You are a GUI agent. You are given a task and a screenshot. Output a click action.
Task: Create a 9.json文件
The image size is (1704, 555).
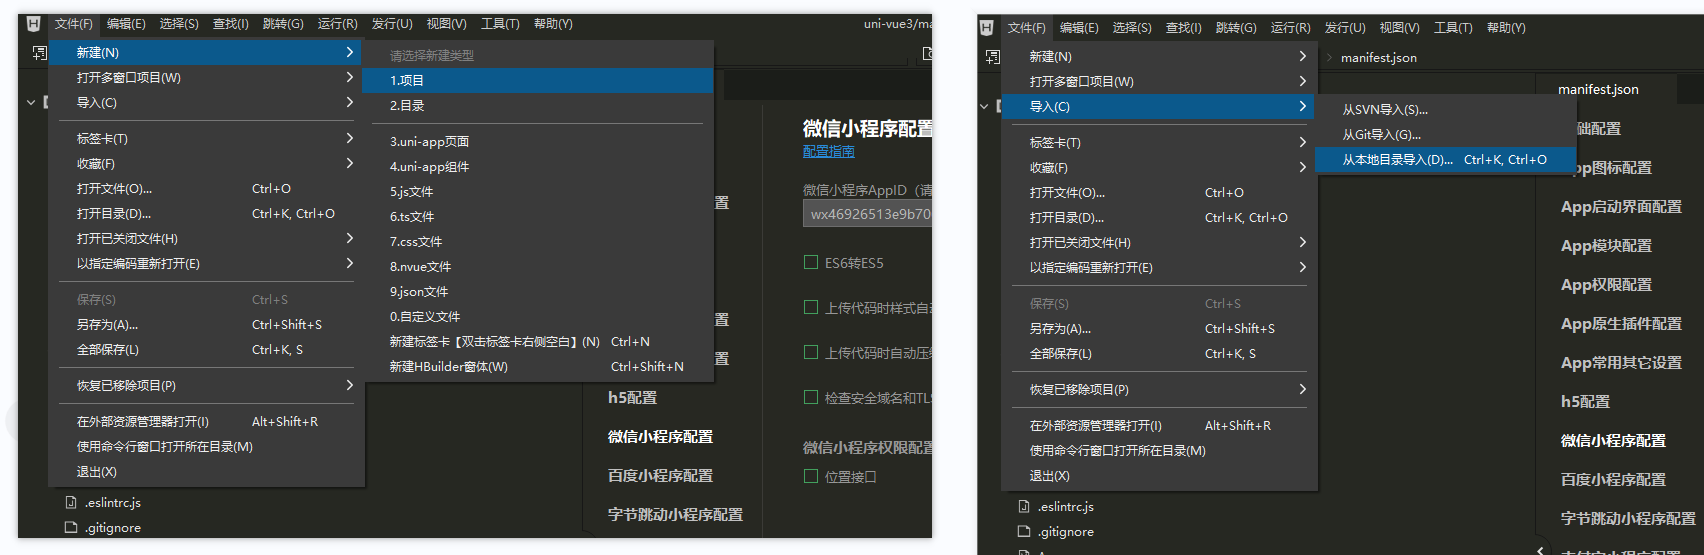tap(538, 292)
